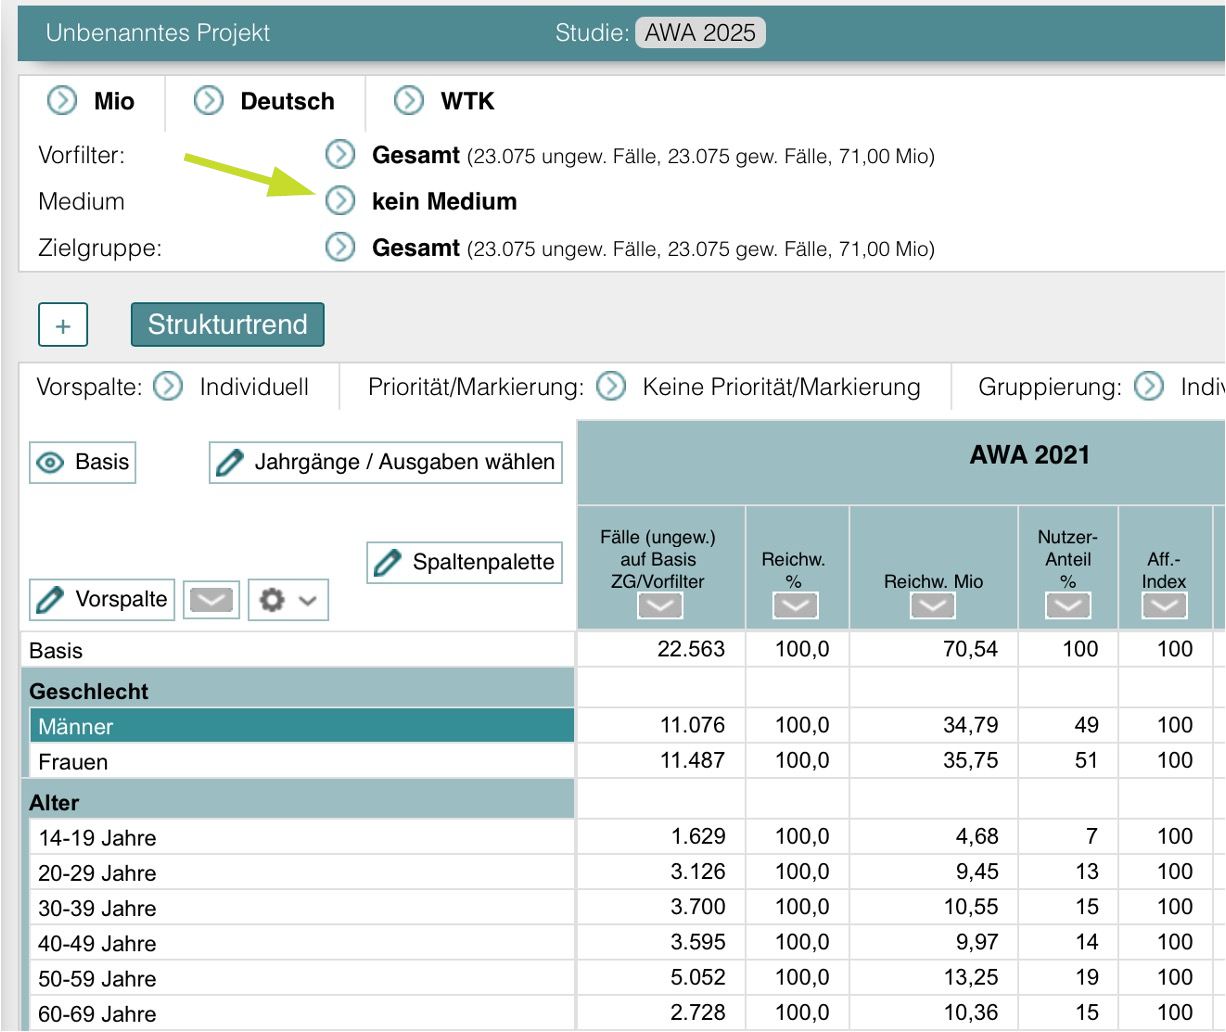Viewport: 1226px width, 1032px height.
Task: Click the circular arrow icon beside Deutsch
Action: click(x=208, y=100)
